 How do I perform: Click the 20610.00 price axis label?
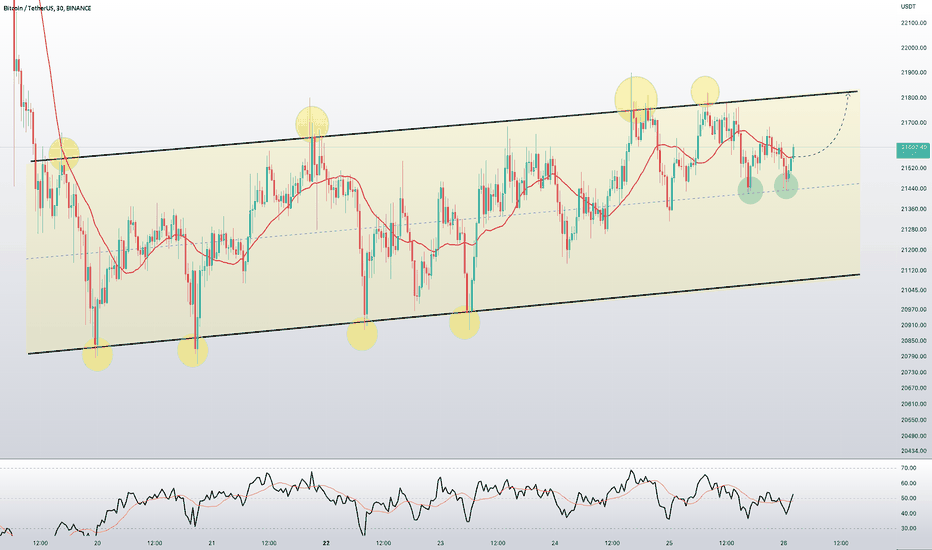pos(914,404)
